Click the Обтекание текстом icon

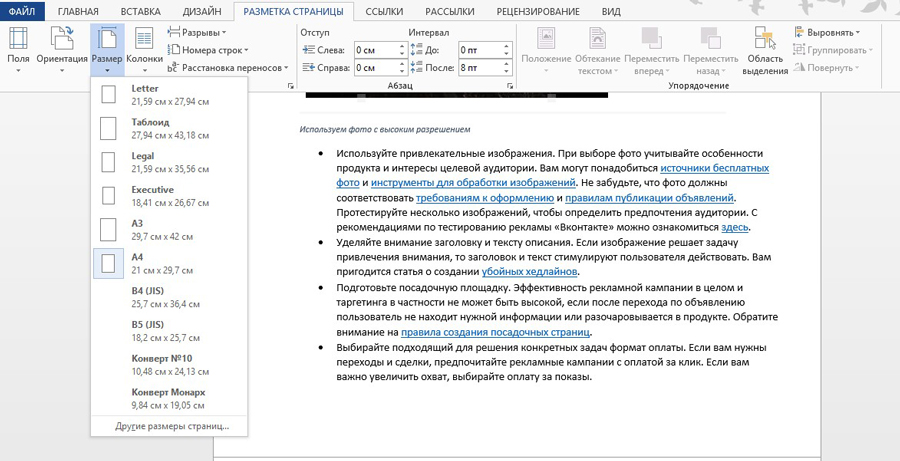(598, 38)
